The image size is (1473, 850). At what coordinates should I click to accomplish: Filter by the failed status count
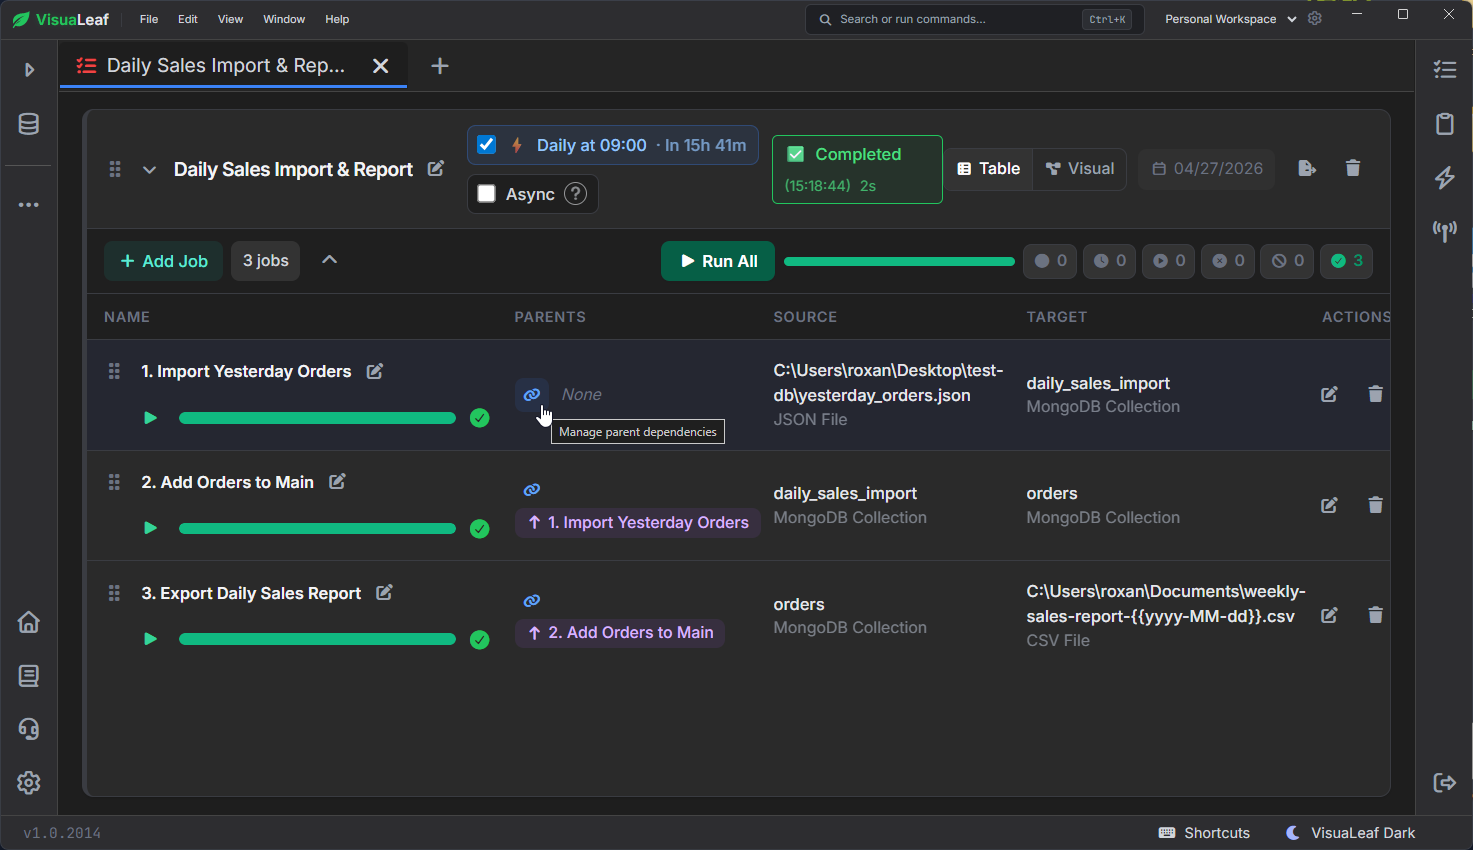click(x=1228, y=261)
